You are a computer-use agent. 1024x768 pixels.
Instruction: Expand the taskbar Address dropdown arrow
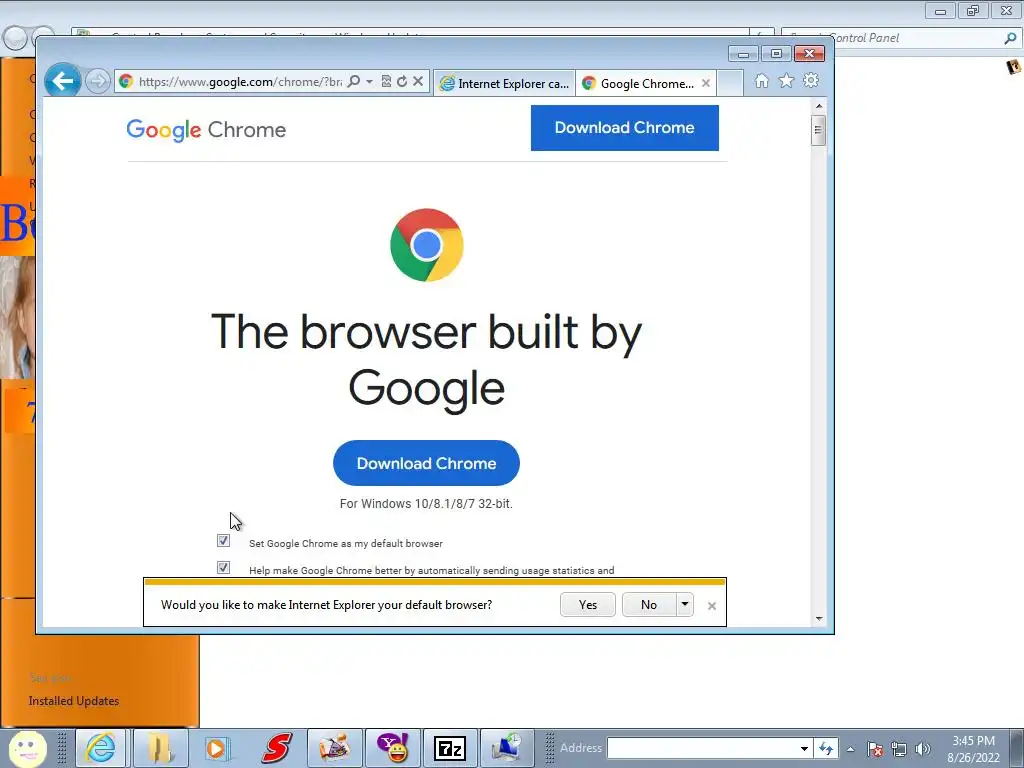tap(805, 748)
